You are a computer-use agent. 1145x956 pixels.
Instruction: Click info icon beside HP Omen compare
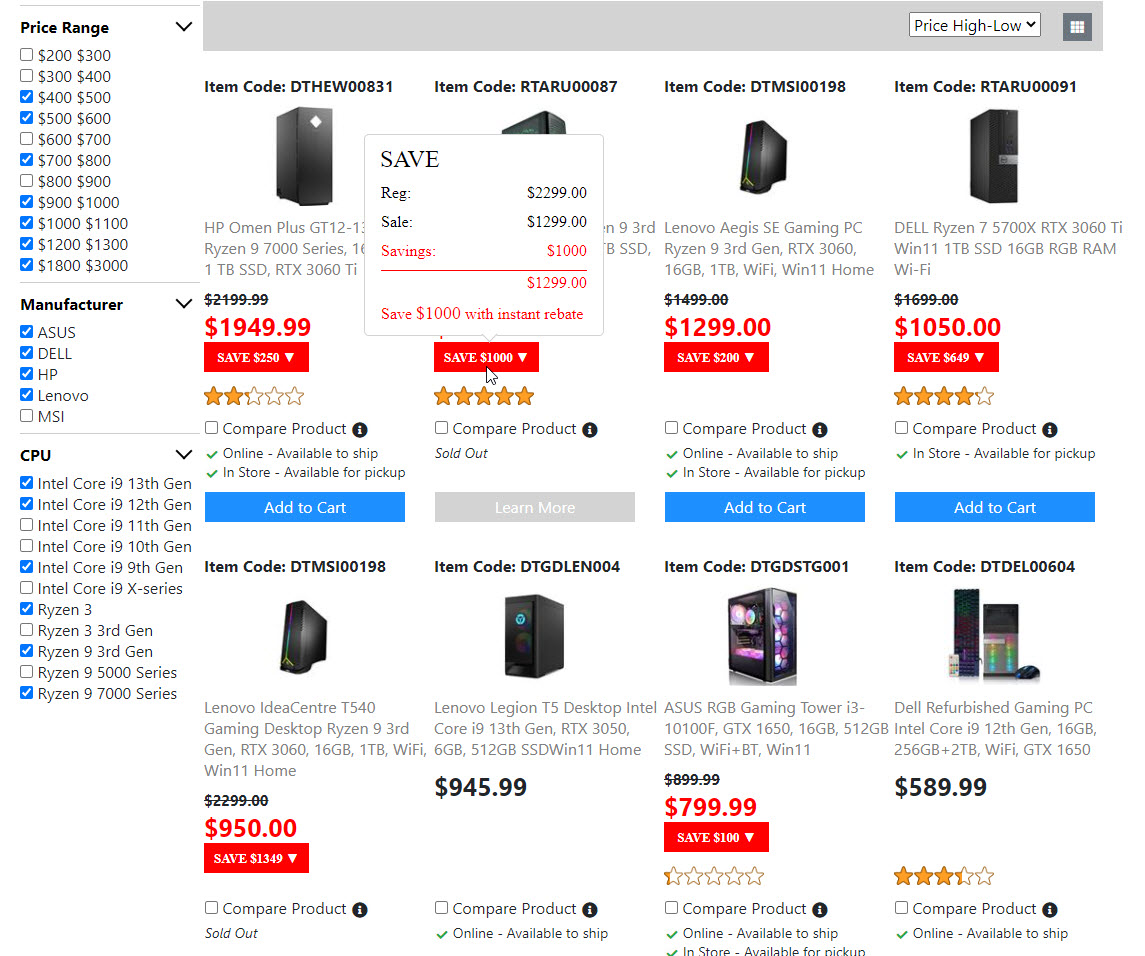pyautogui.click(x=360, y=430)
